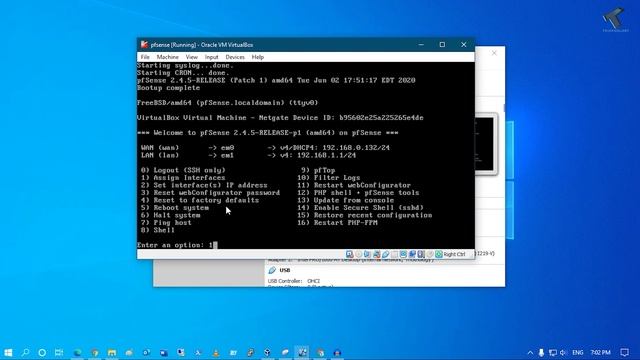Open the VirtualBox cube taskbar icon

point(267,352)
